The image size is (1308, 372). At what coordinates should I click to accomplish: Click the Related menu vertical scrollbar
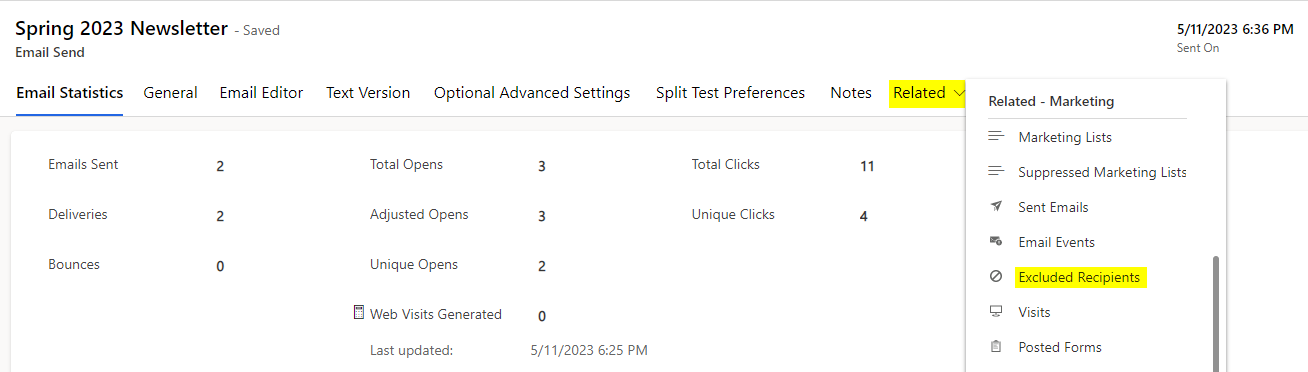coord(1216,314)
